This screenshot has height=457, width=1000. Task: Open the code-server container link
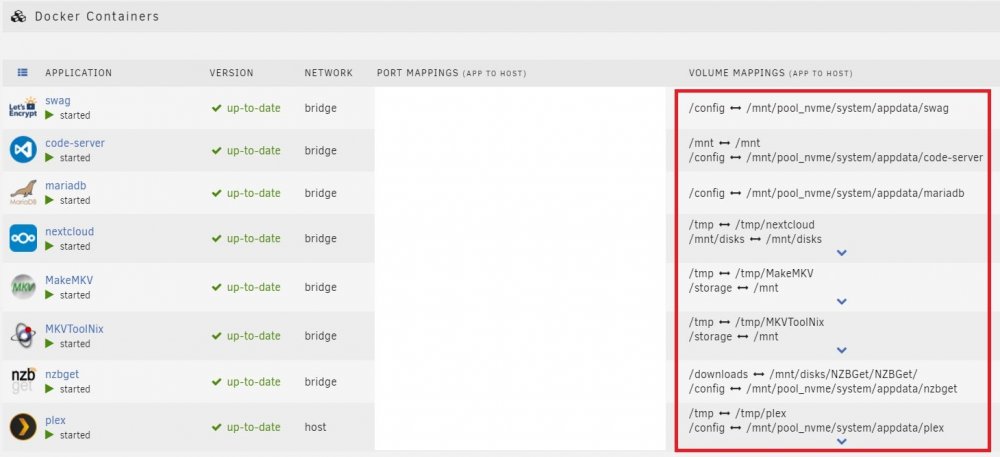pos(75,143)
